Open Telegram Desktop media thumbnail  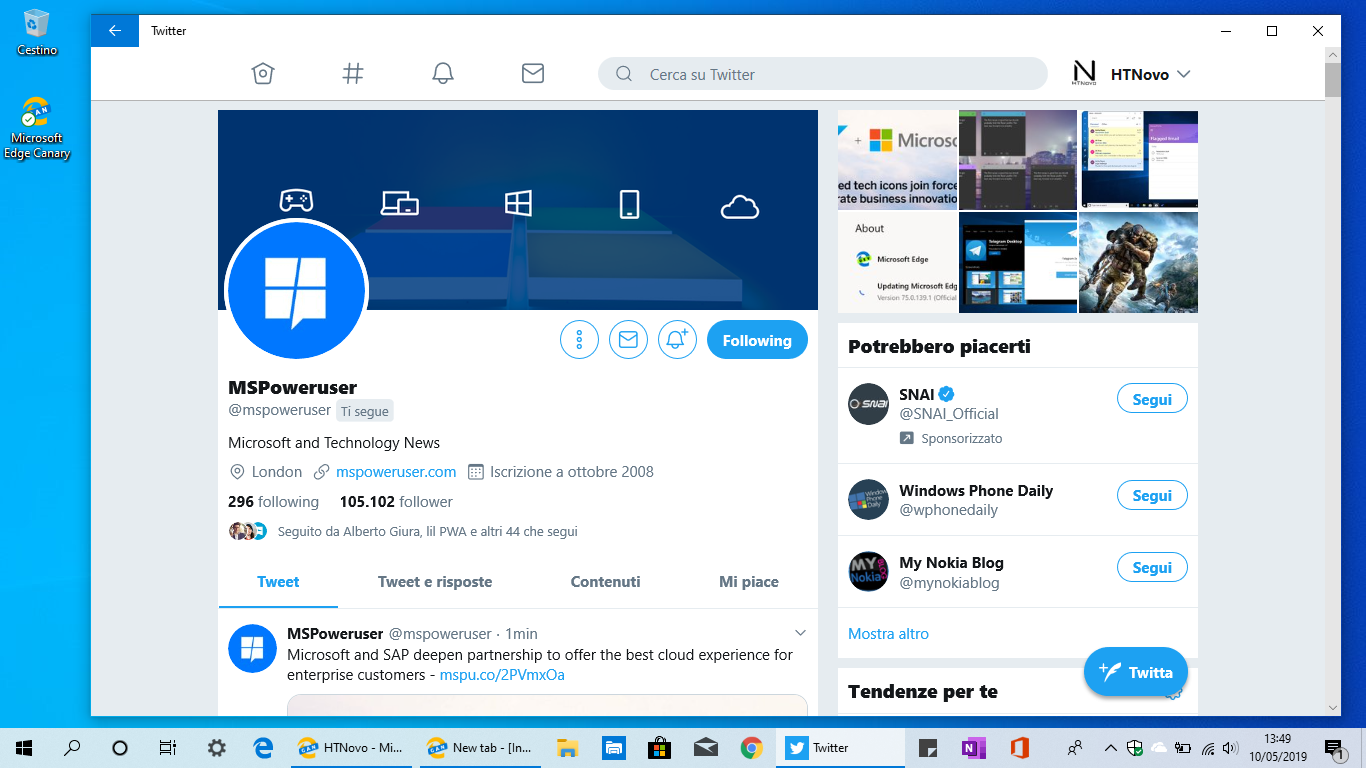[x=1018, y=262]
